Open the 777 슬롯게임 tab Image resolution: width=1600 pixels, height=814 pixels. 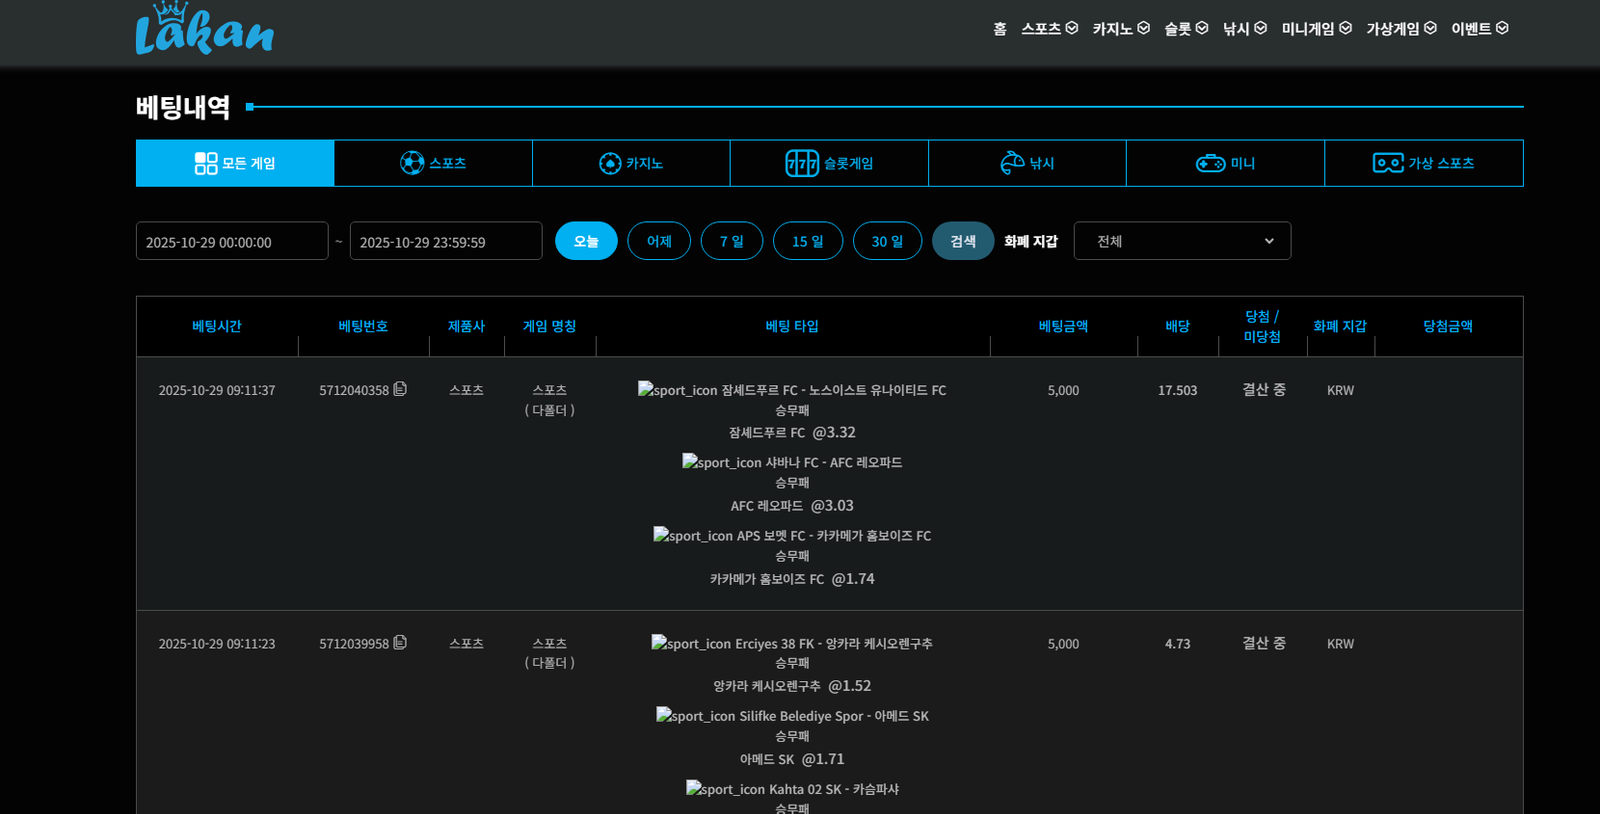(x=829, y=163)
